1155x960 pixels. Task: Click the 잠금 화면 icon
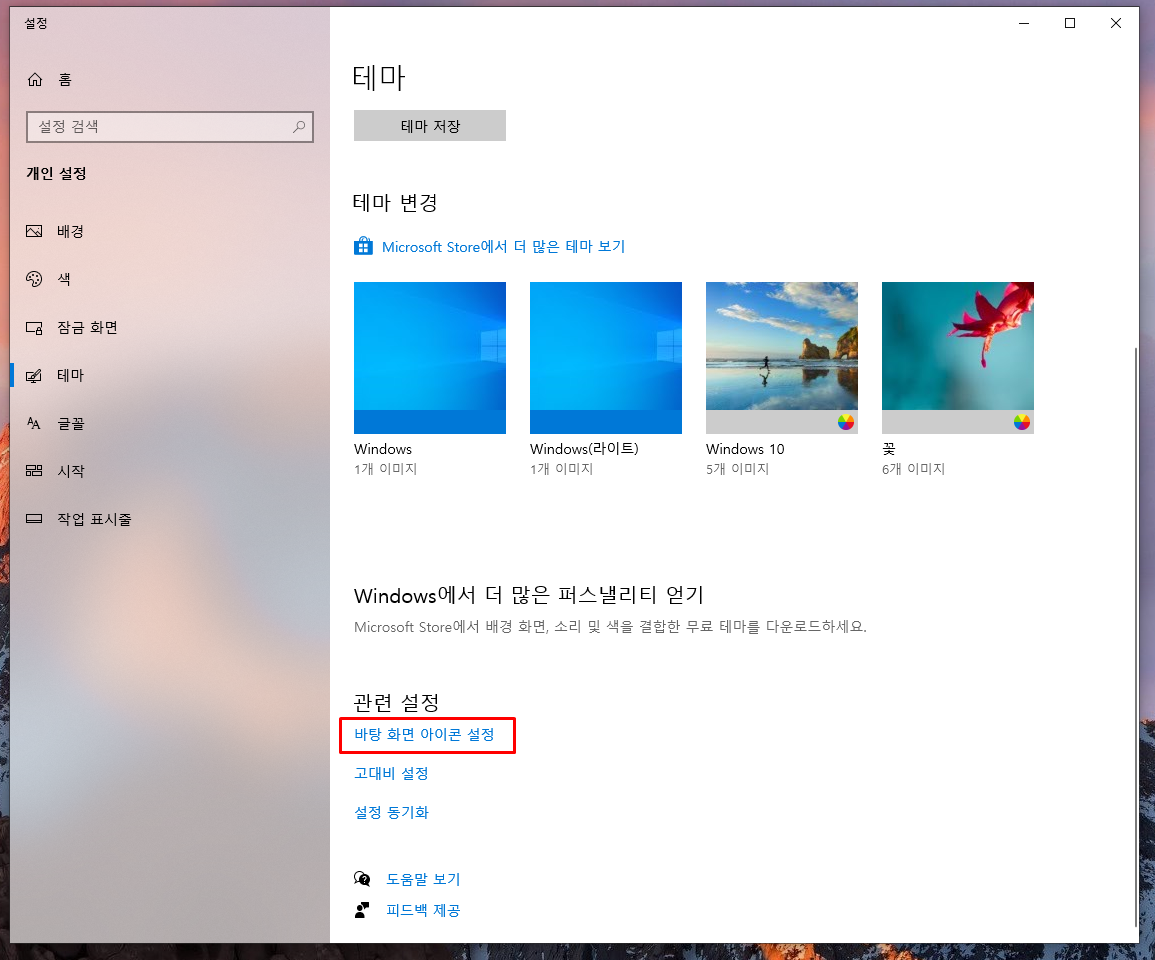[34, 327]
